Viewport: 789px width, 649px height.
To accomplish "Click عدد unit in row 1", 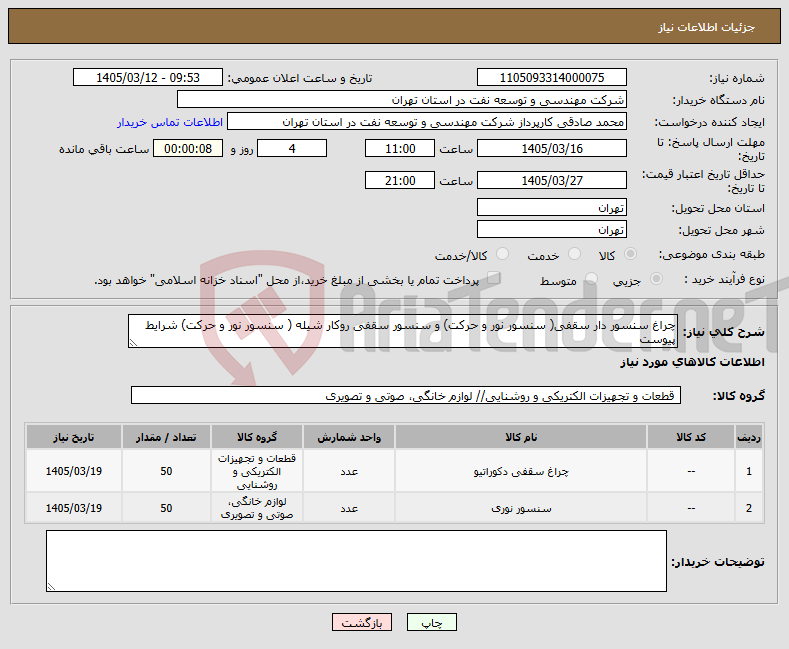I will (x=349, y=471).
